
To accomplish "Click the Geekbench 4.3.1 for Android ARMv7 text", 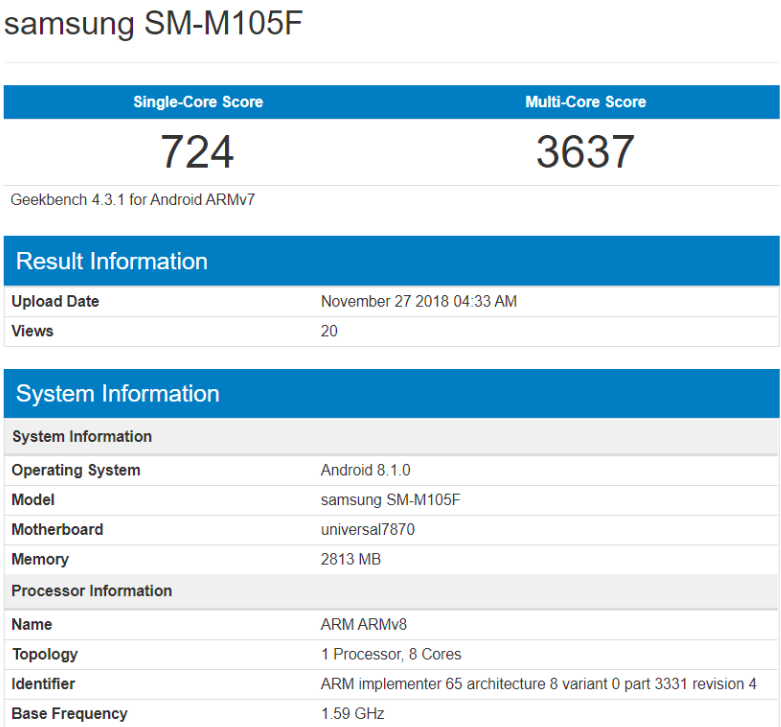I will point(132,200).
